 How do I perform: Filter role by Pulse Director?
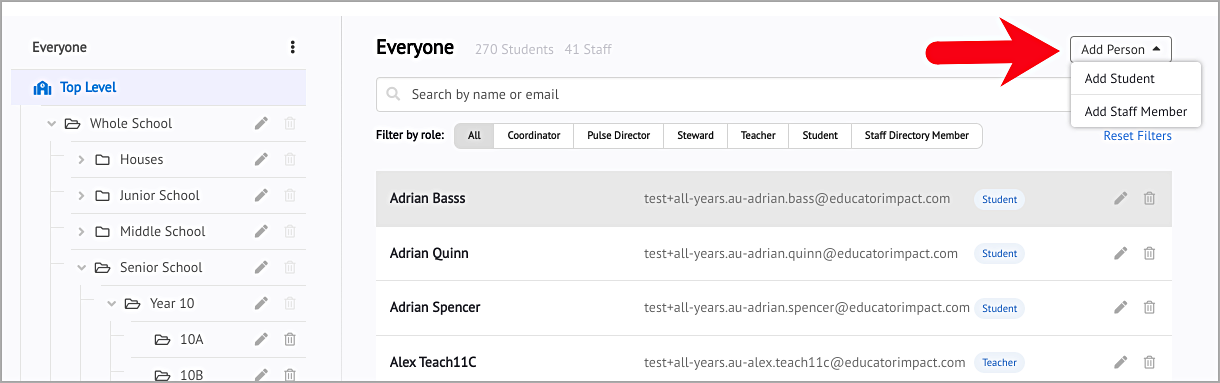click(x=619, y=136)
